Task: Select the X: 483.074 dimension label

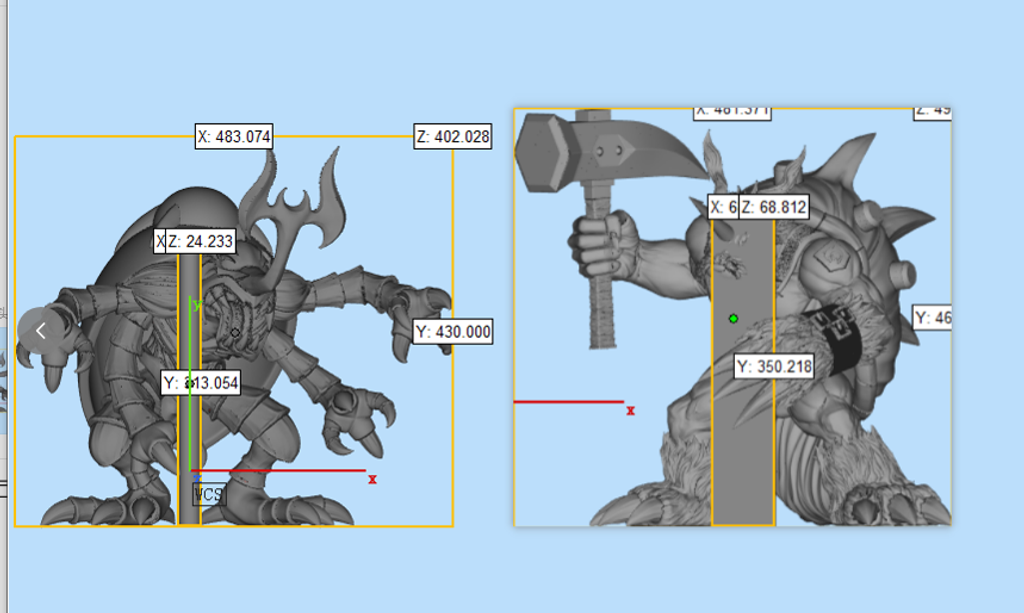Action: [x=234, y=137]
